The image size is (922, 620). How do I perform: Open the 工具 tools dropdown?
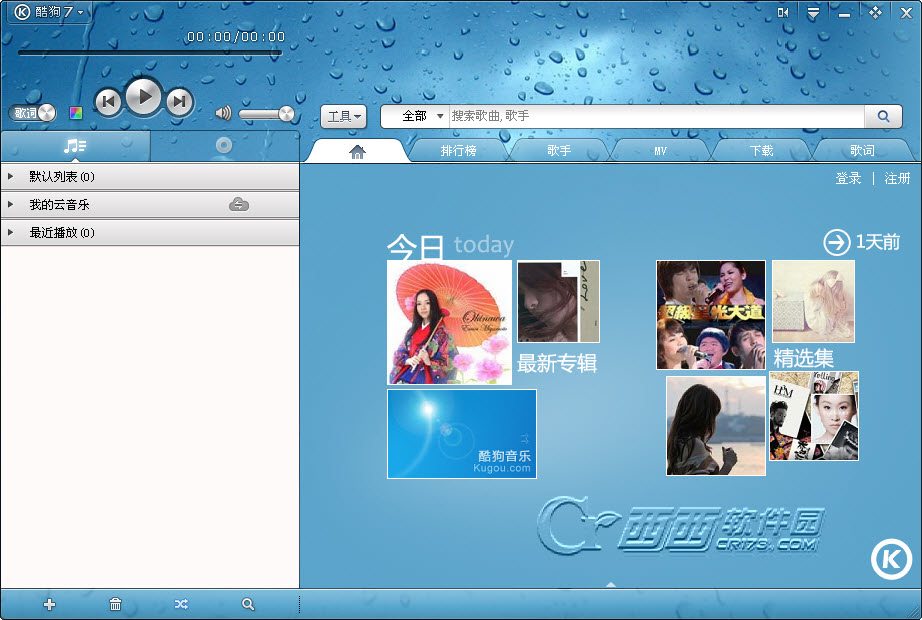coord(343,116)
